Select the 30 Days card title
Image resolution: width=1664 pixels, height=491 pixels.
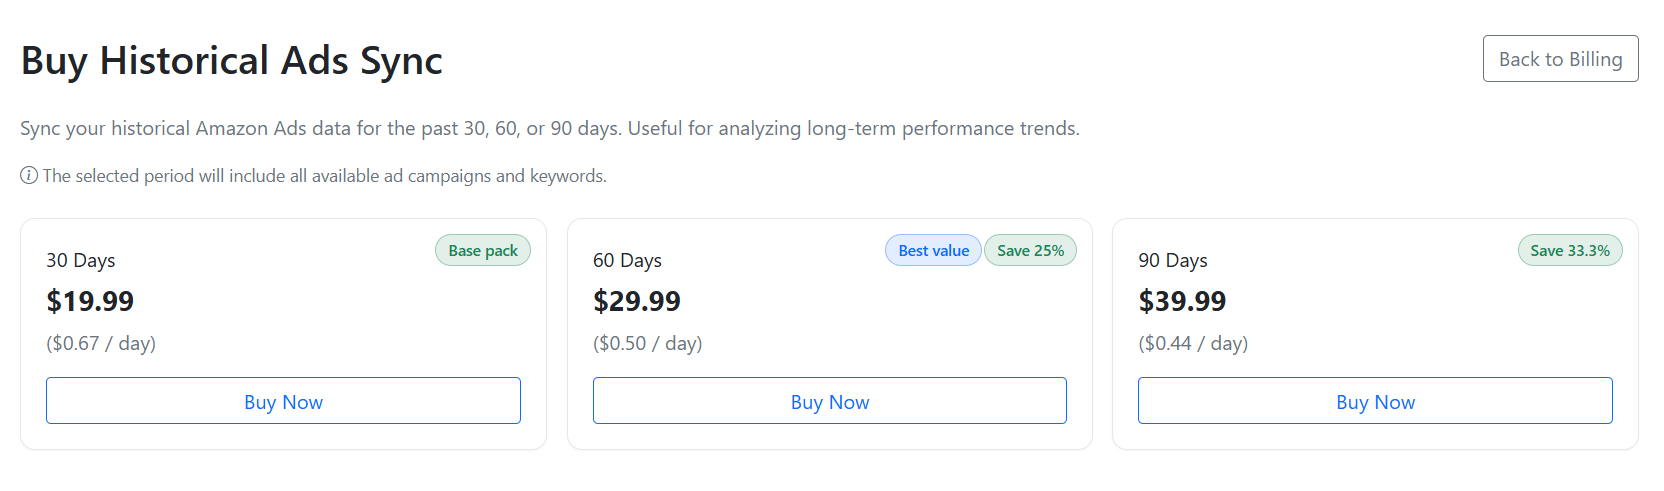coord(81,261)
